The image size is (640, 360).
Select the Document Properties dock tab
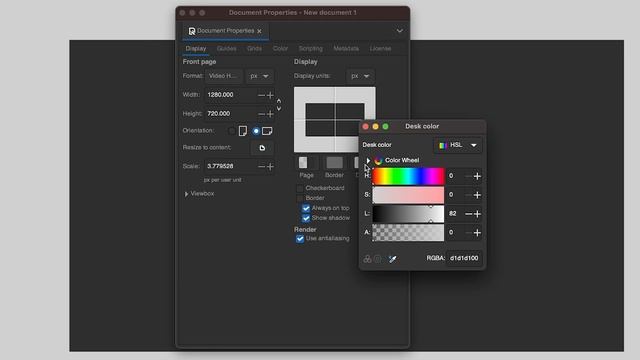pos(225,31)
